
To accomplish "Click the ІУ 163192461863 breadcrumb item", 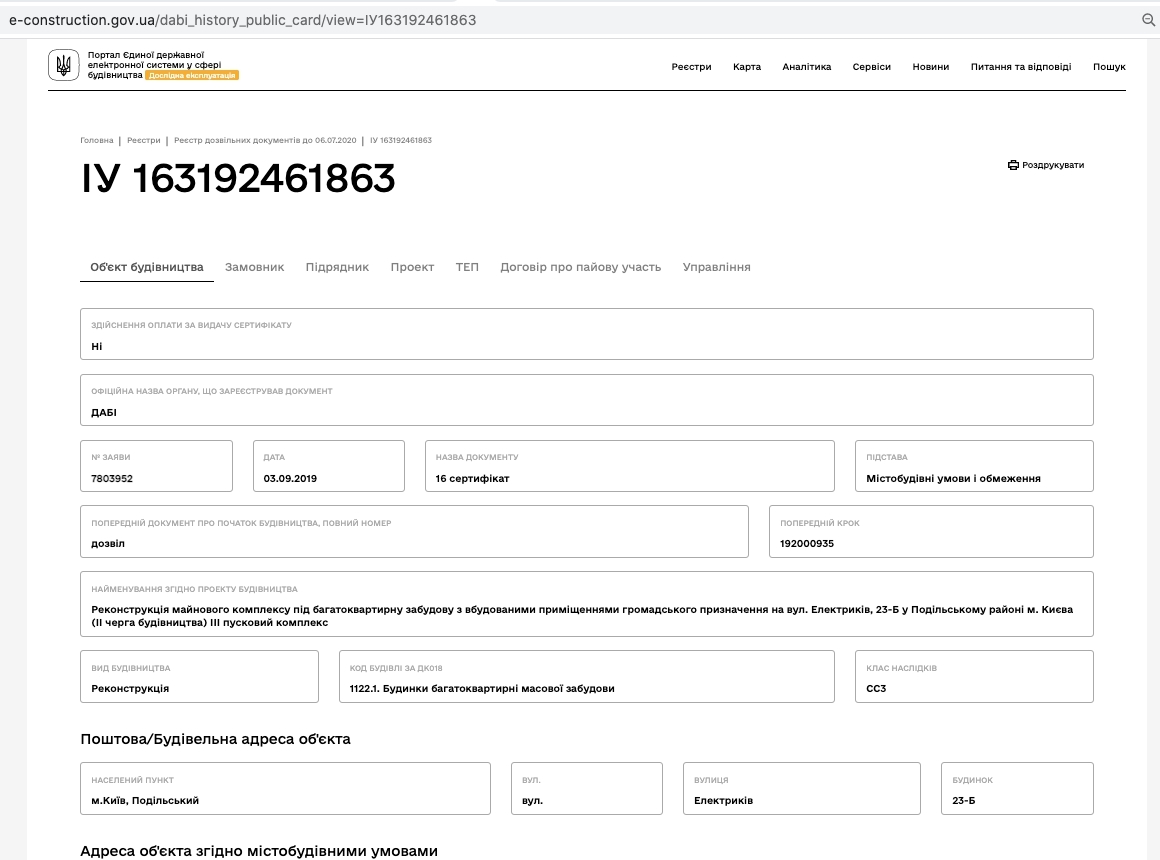I will pos(401,140).
